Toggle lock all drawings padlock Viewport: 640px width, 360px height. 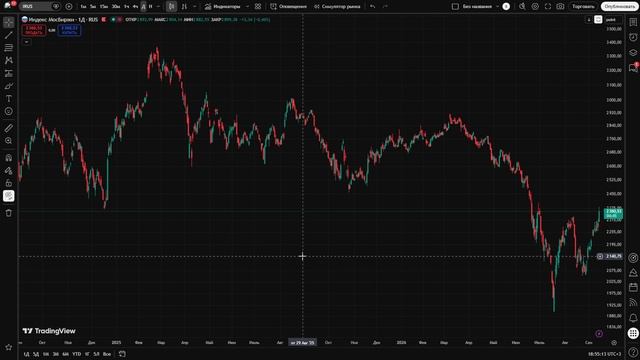pyautogui.click(x=9, y=183)
